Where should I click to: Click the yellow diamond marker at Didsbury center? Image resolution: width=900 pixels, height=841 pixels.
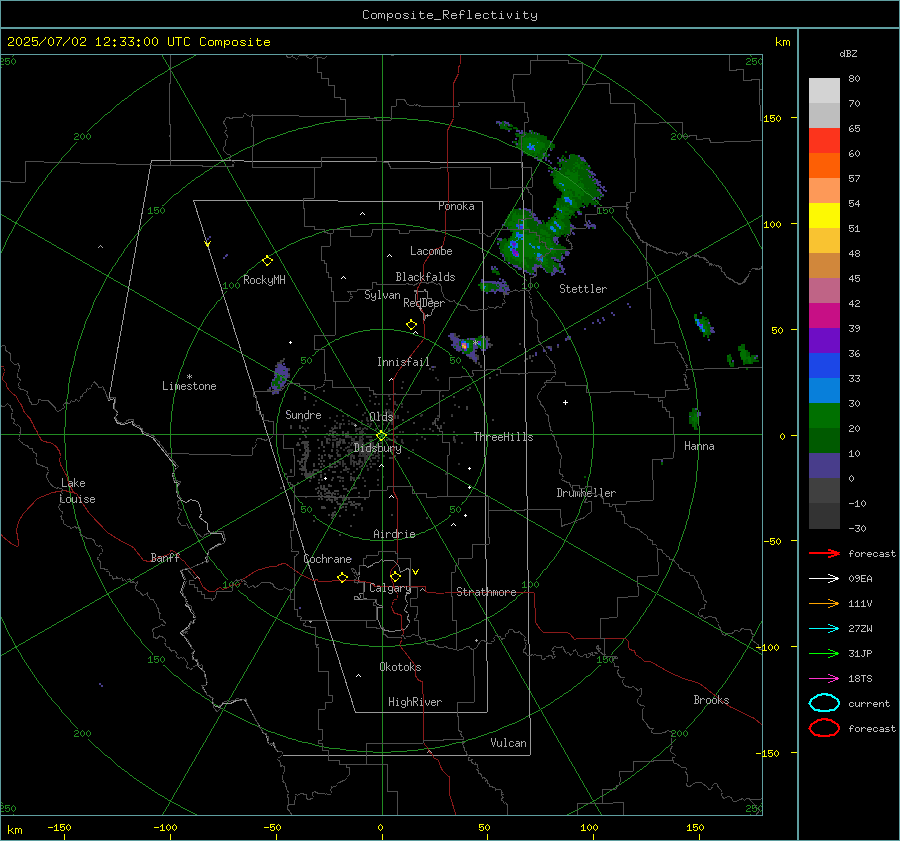coord(382,436)
